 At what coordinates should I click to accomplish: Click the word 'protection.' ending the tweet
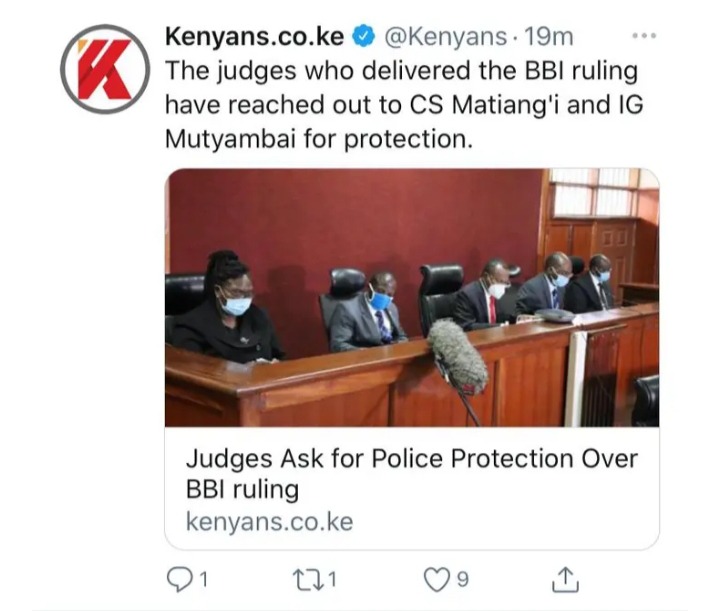click(409, 139)
